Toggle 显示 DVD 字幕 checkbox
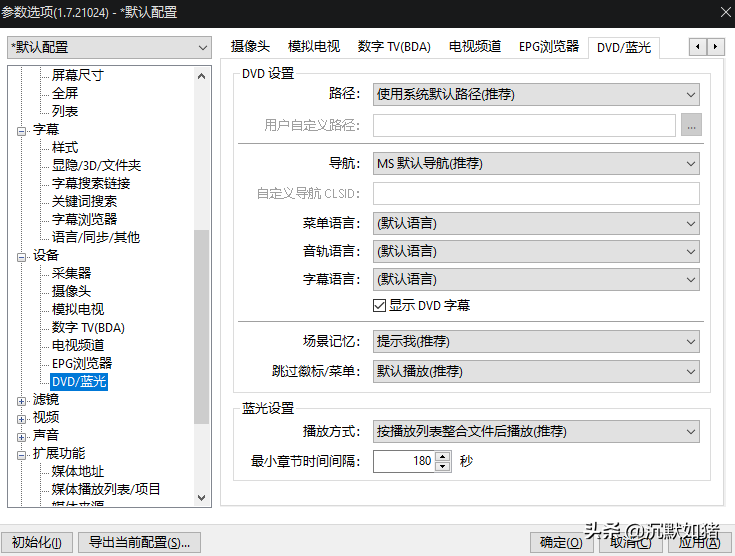This screenshot has width=735, height=556. point(380,305)
